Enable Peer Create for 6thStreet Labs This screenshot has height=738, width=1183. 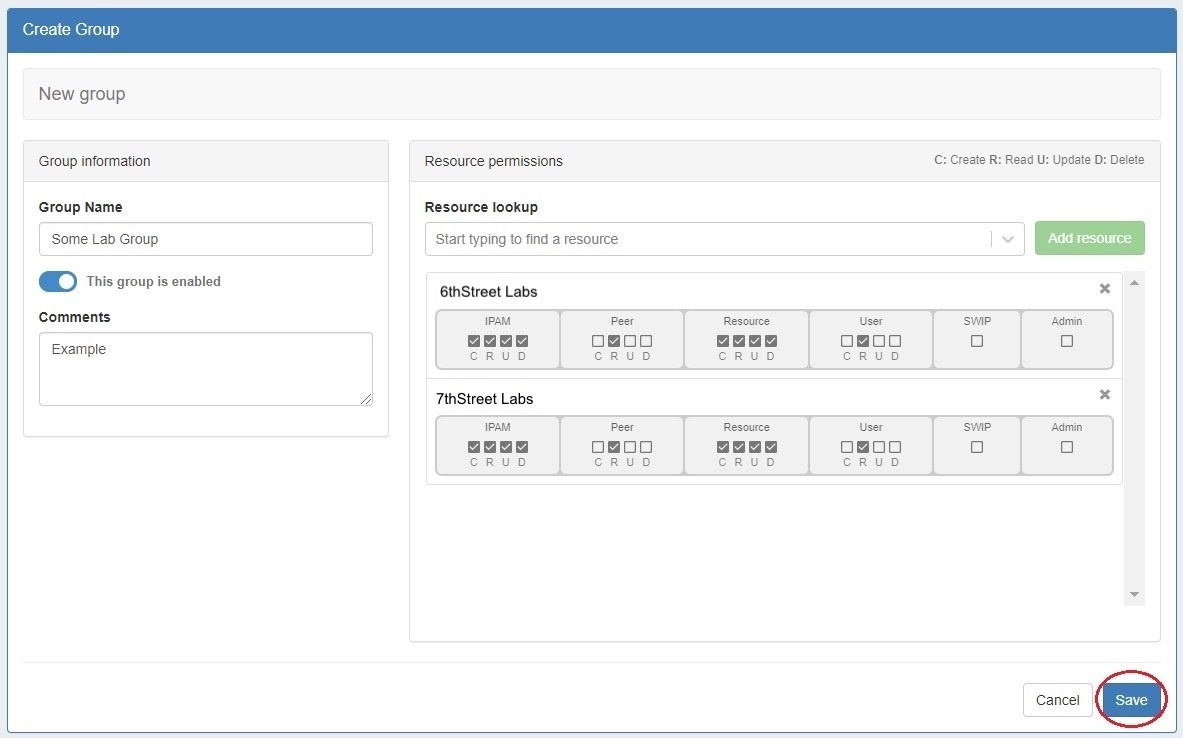tap(598, 341)
